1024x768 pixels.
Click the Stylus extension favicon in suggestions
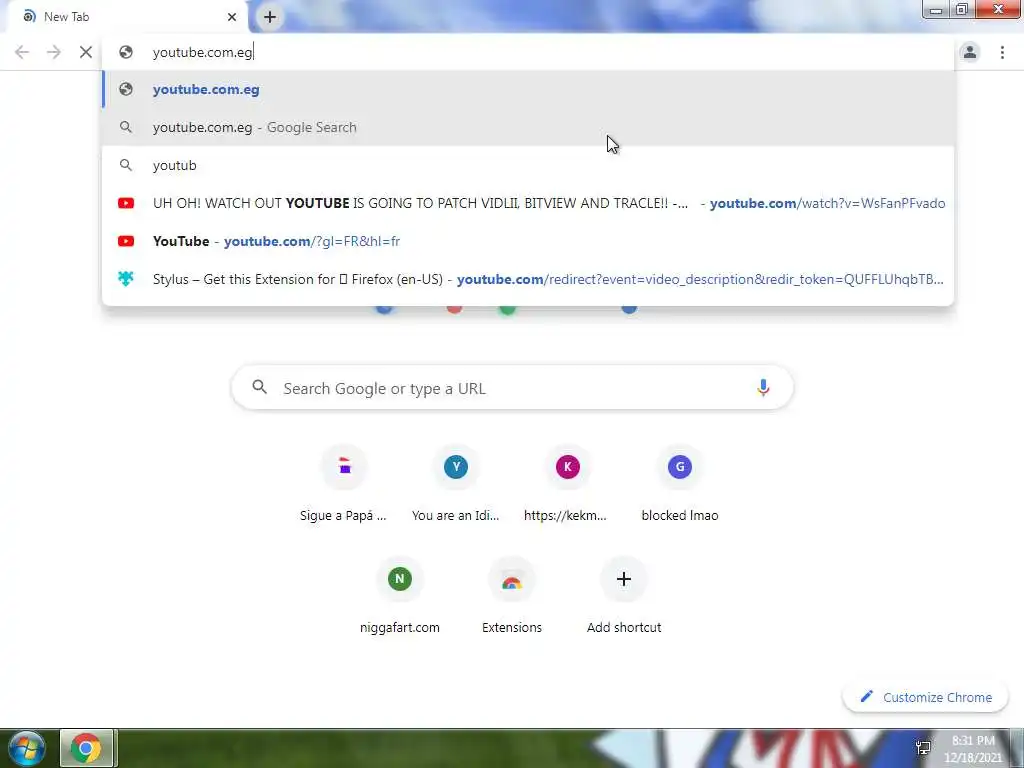pos(126,279)
